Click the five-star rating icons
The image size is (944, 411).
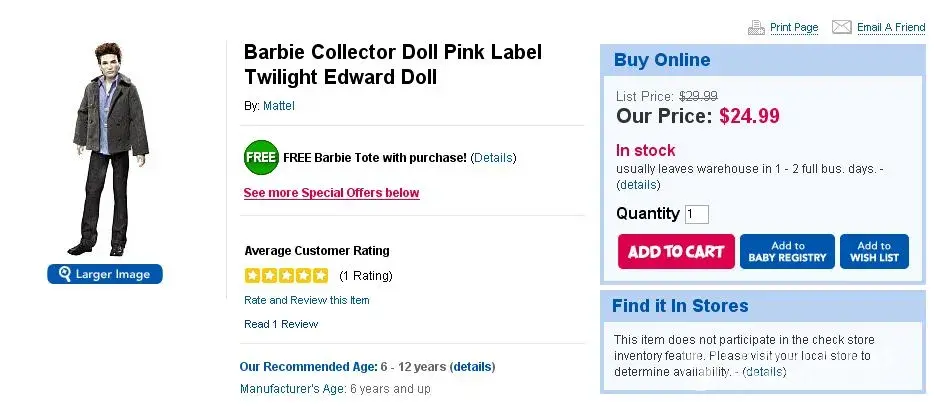click(286, 275)
